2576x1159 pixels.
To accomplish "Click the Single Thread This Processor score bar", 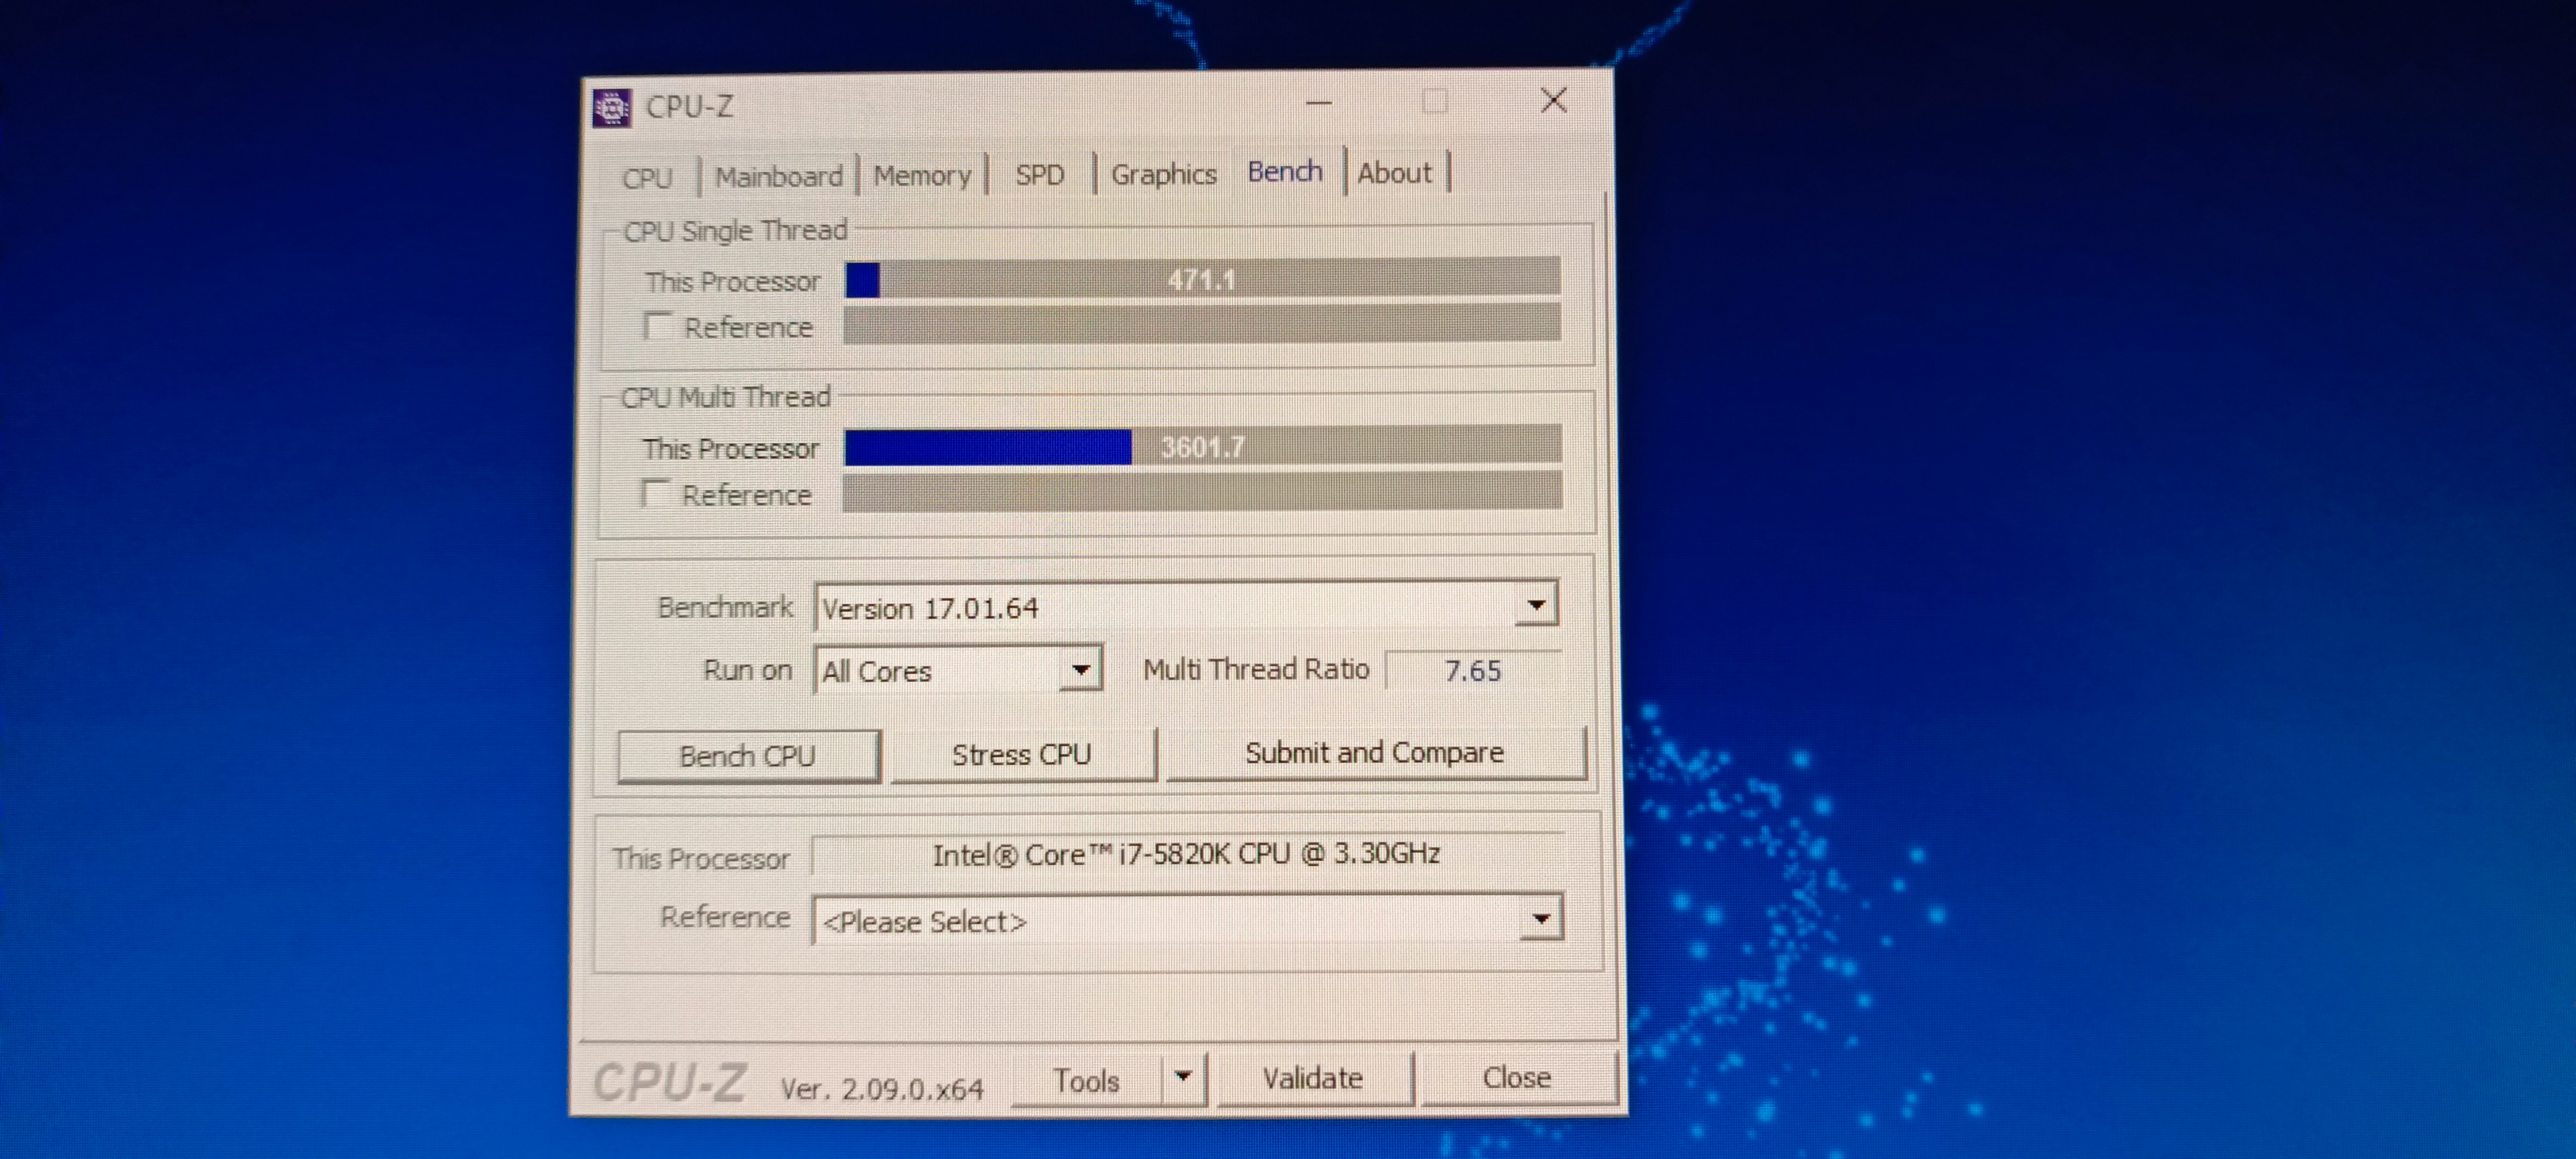I will click(x=1202, y=278).
